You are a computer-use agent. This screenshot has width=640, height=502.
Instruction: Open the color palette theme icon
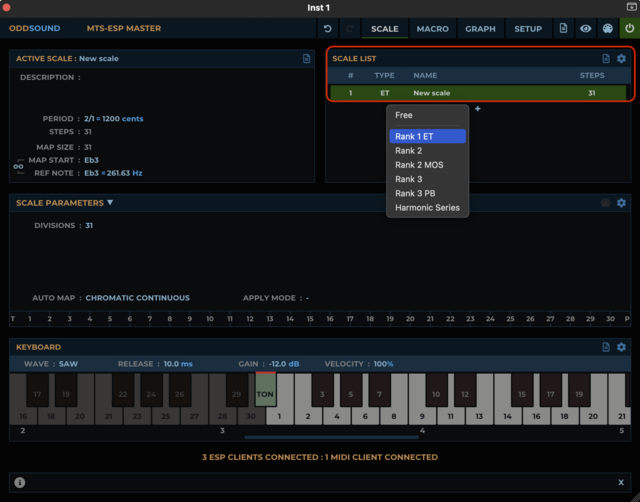pyautogui.click(x=608, y=29)
